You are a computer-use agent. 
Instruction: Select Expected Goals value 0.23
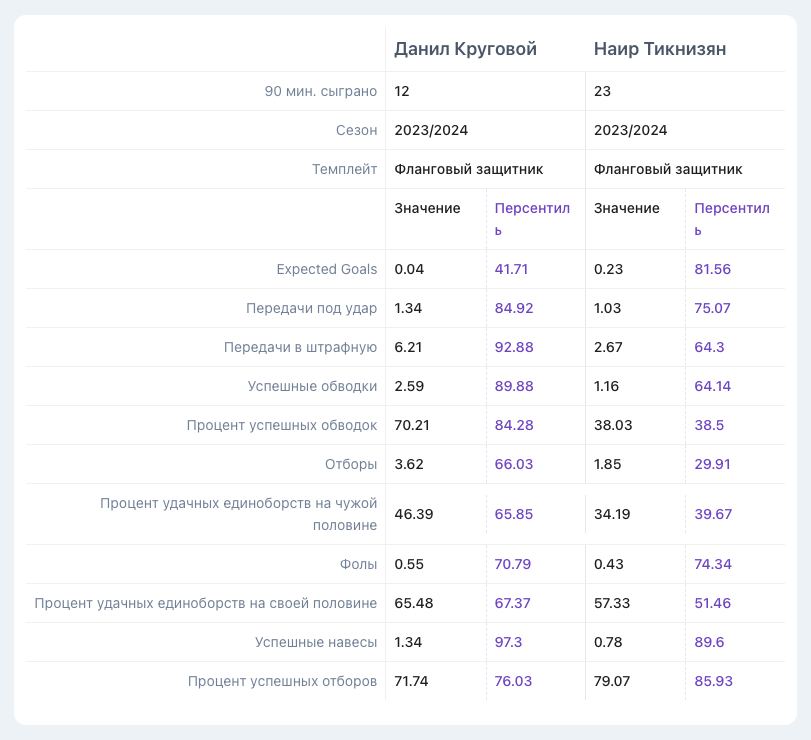pos(608,269)
